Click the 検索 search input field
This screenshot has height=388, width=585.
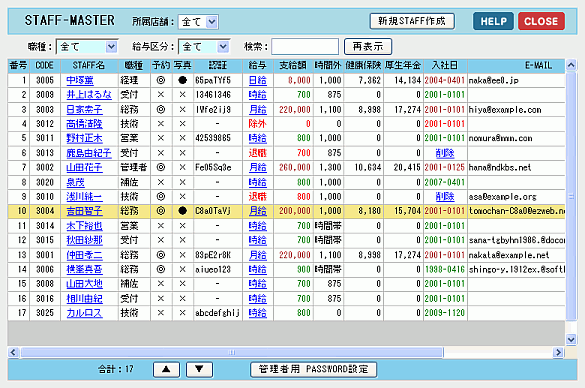(305, 47)
